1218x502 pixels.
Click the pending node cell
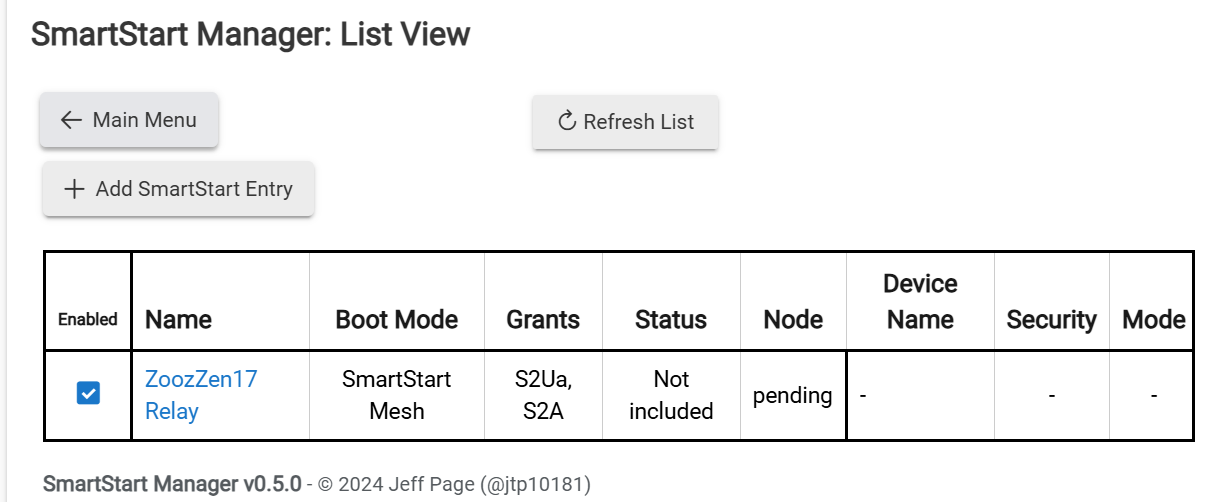(x=793, y=395)
